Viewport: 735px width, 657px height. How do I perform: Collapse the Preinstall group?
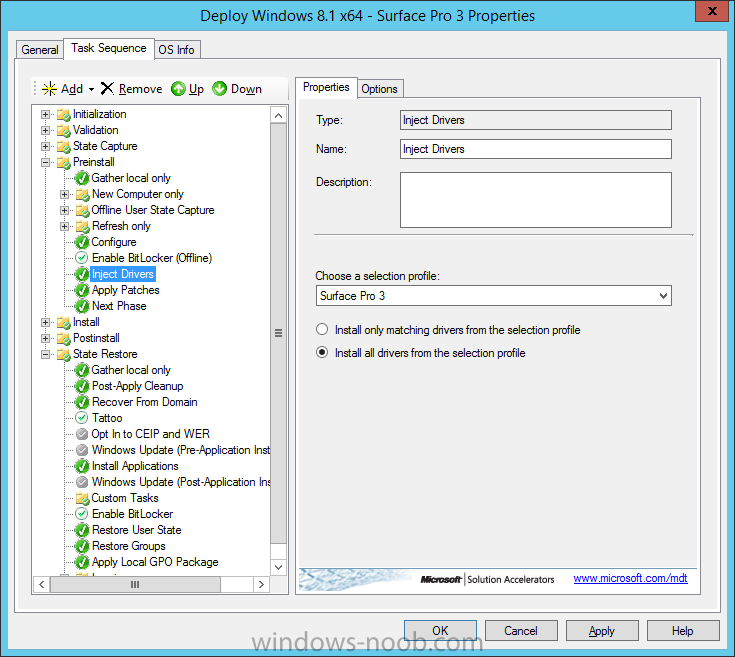click(x=45, y=162)
